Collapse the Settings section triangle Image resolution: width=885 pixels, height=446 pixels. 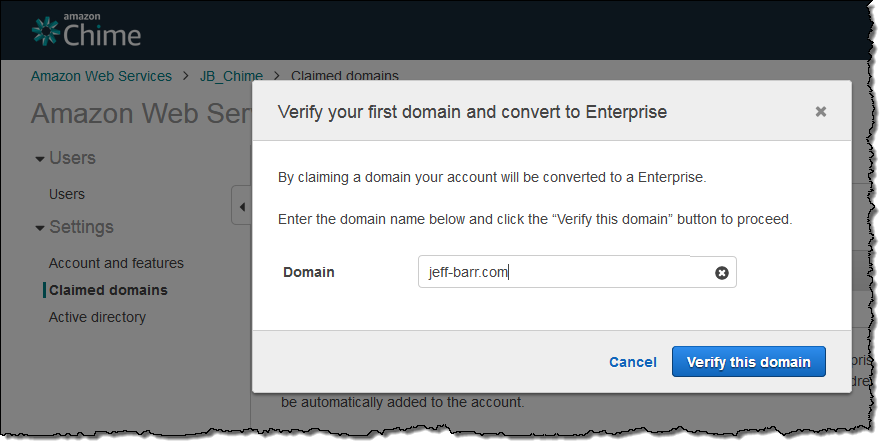click(39, 228)
